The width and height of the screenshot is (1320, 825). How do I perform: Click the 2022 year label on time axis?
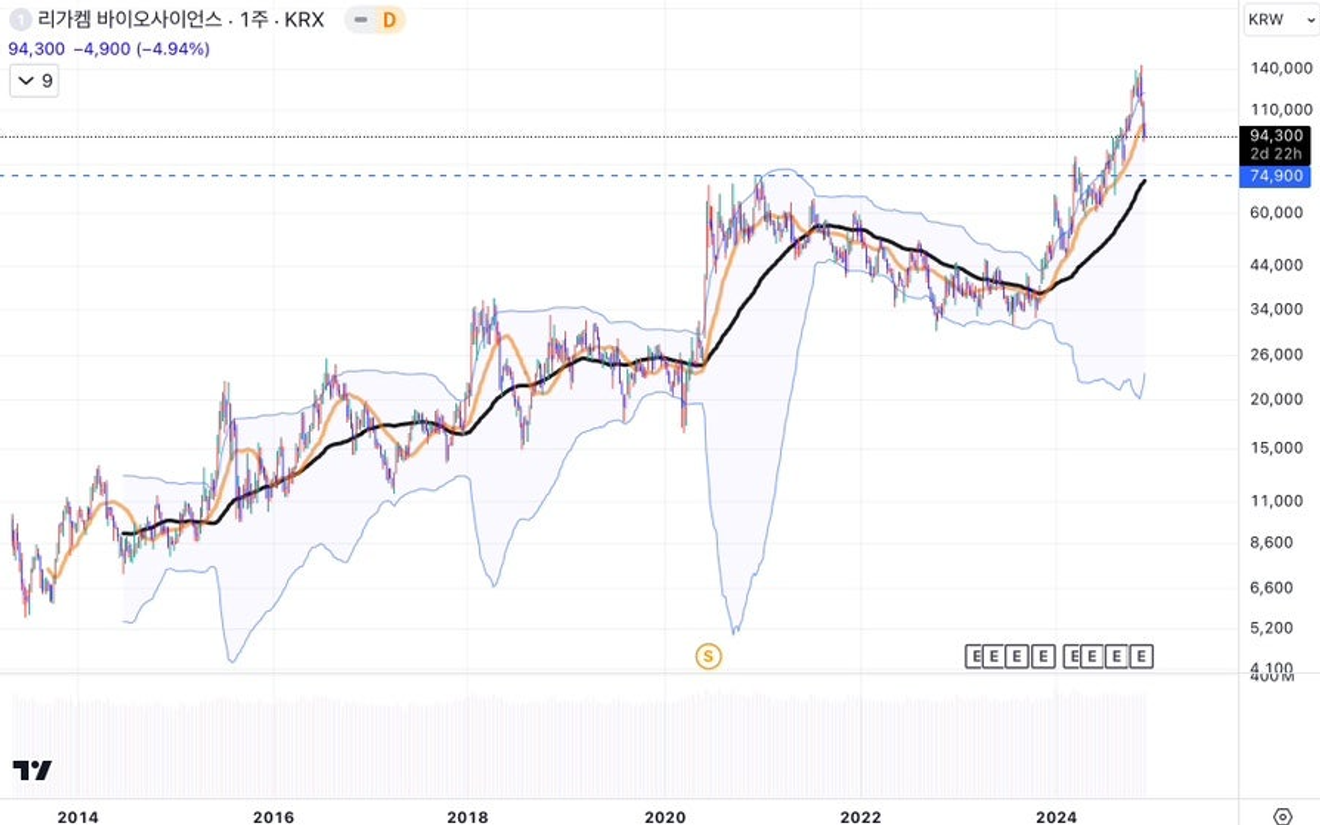[860, 817]
